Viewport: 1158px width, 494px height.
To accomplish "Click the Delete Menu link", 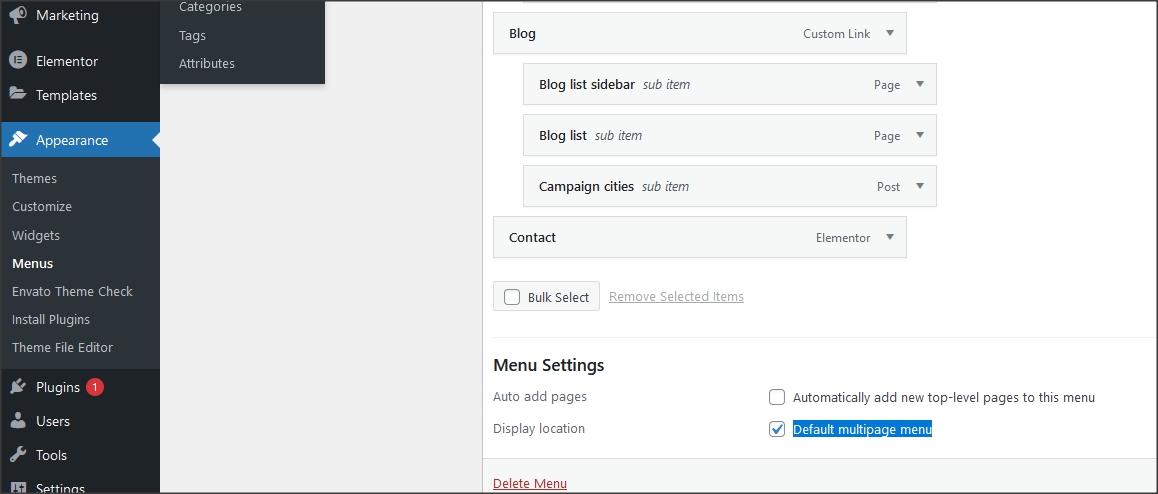I will click(x=530, y=484).
